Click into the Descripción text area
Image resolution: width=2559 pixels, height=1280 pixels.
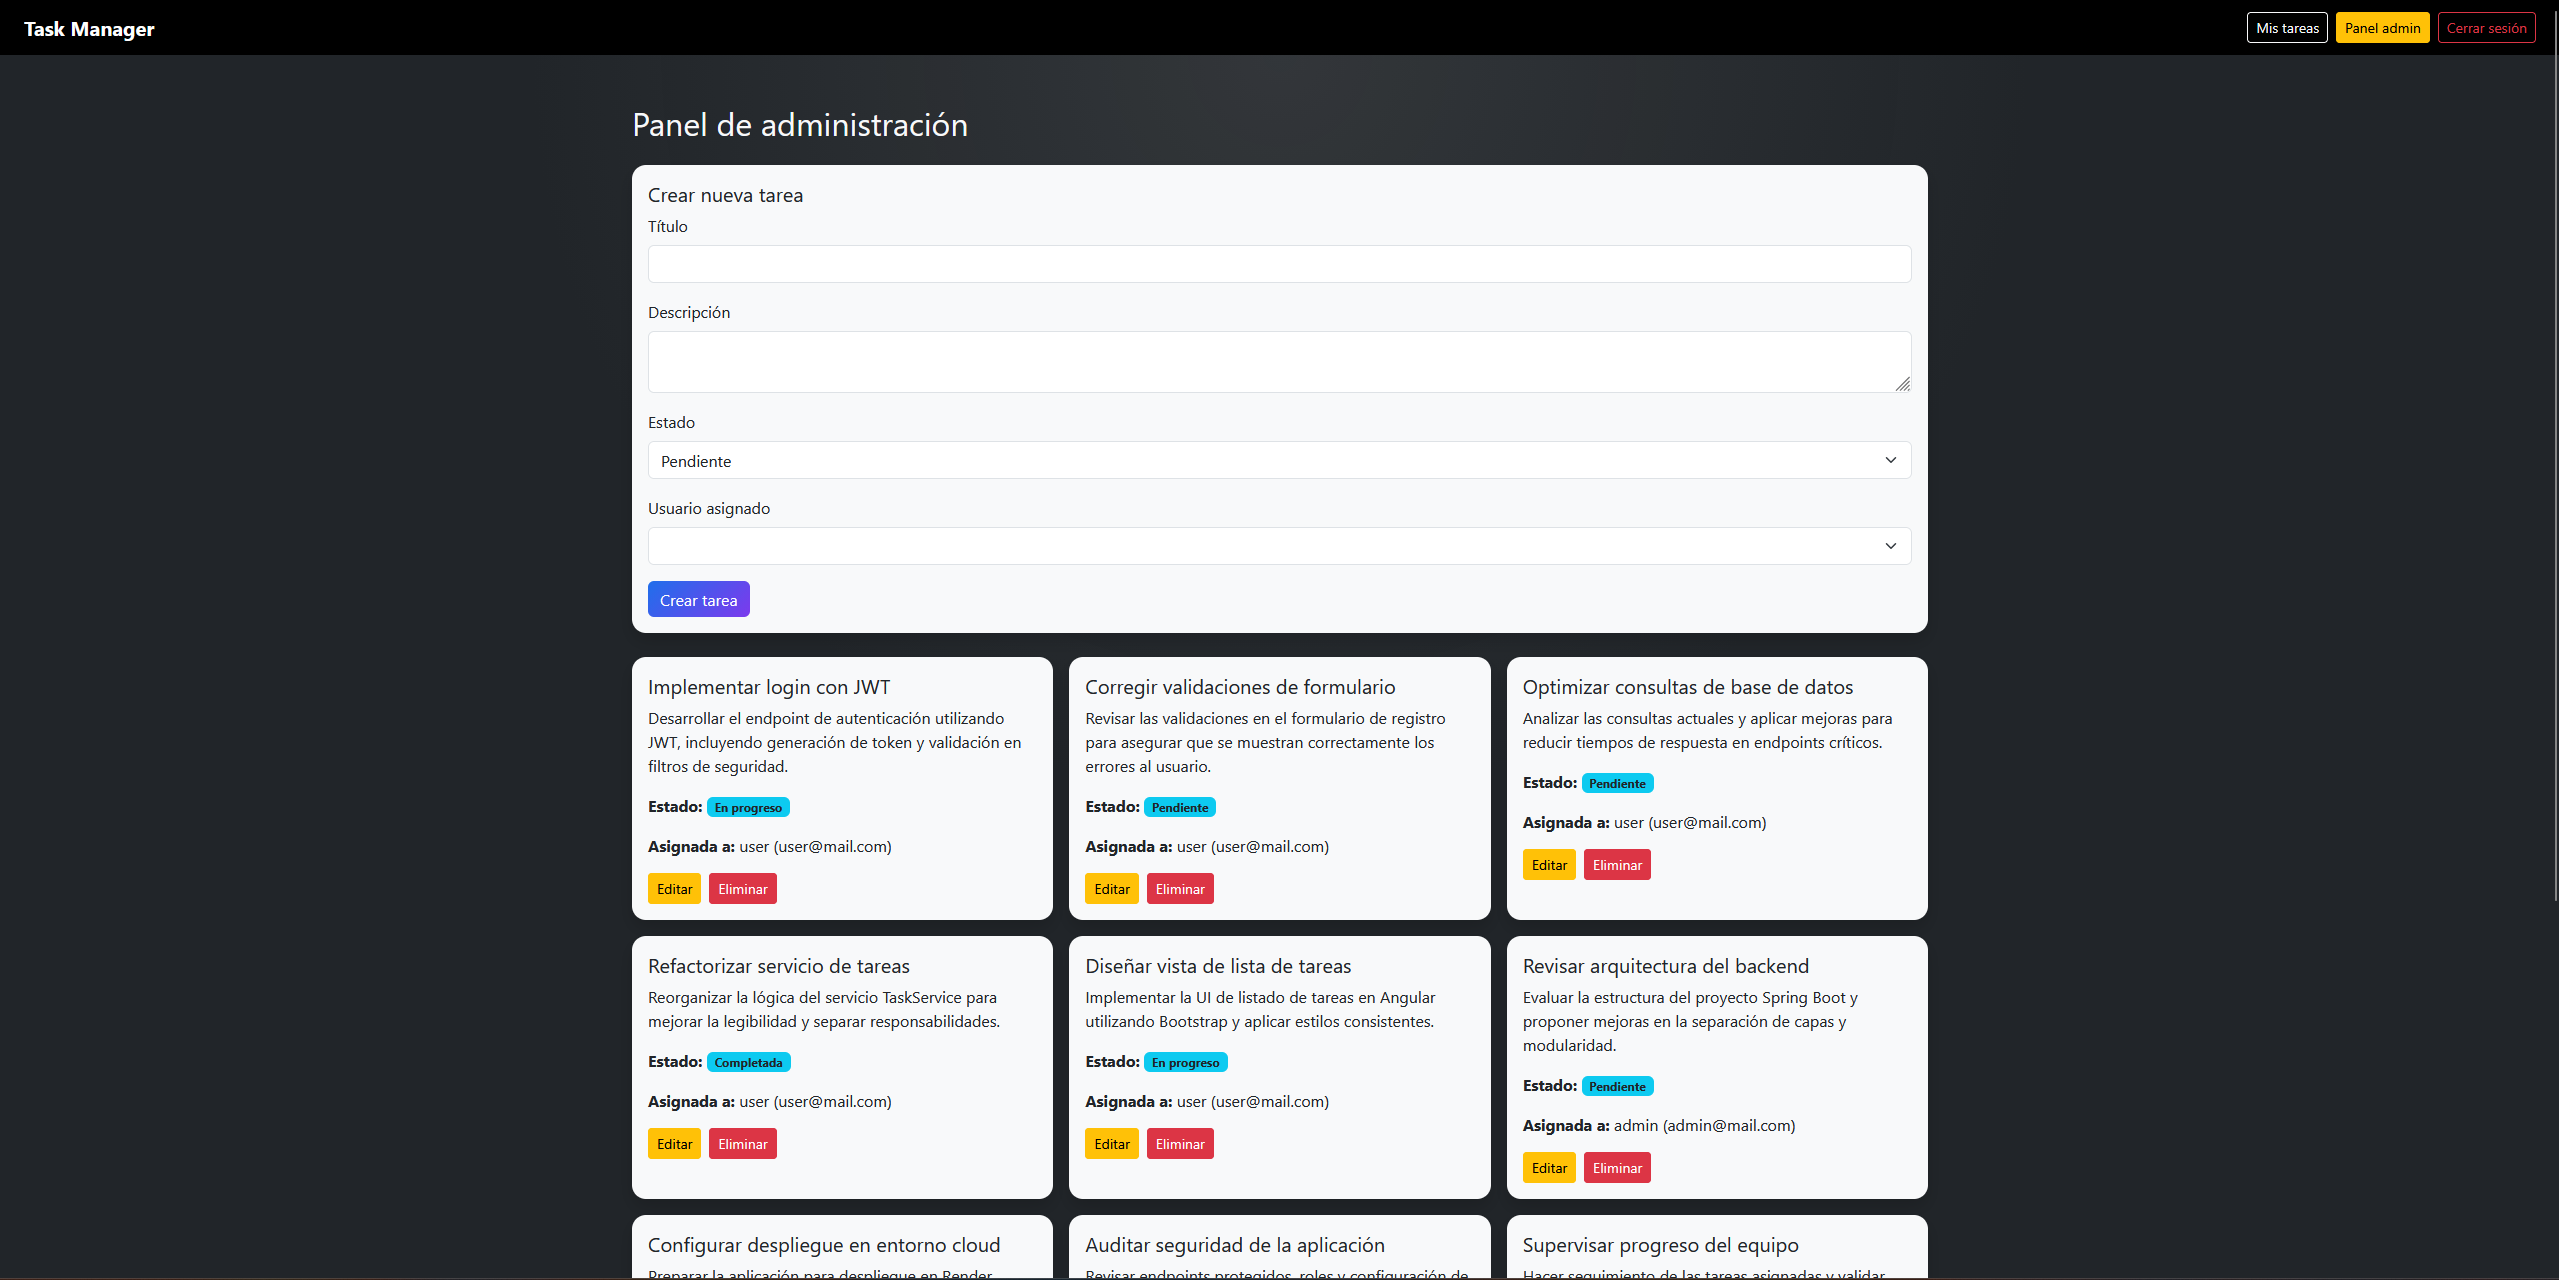pos(1279,362)
